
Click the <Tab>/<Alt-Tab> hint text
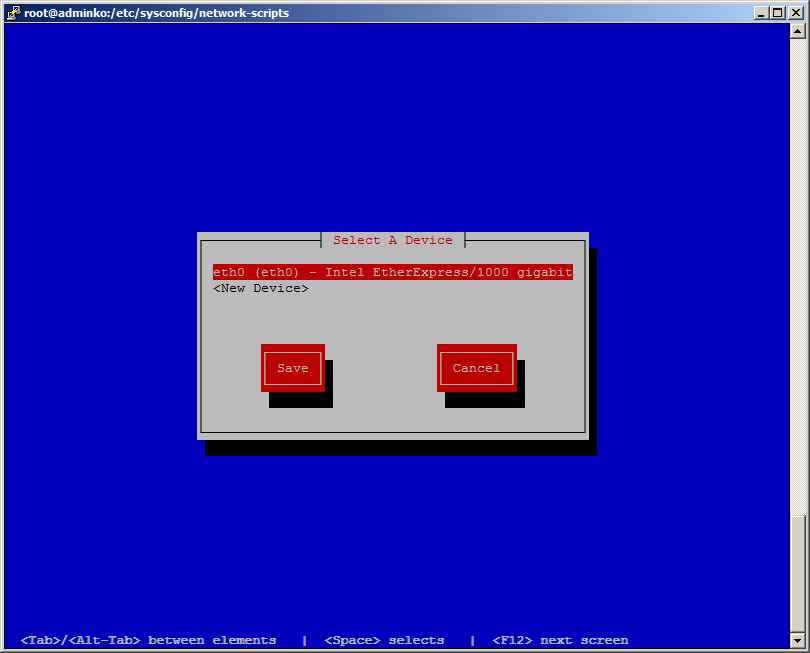[148, 640]
